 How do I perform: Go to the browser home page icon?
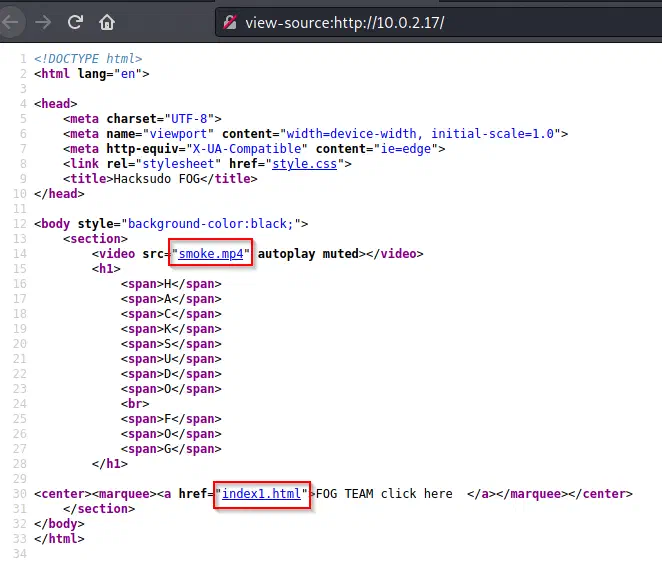click(x=107, y=22)
